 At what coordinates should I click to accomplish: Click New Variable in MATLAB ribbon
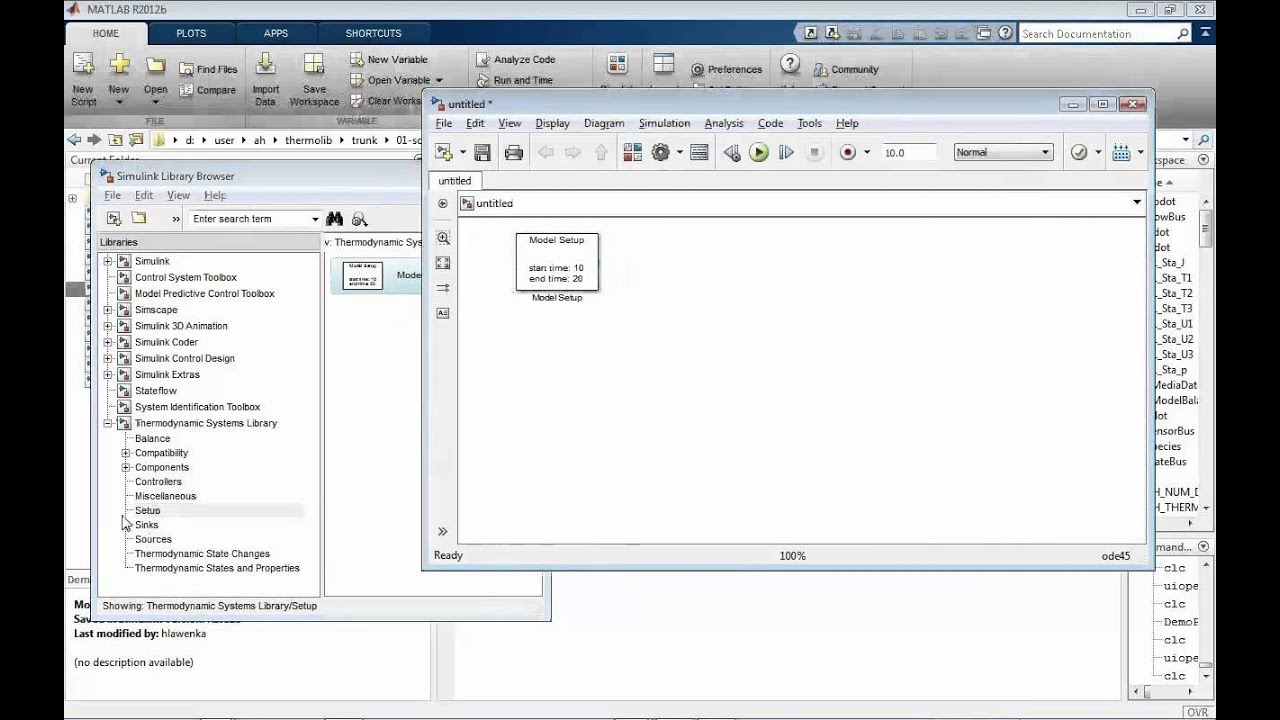[x=389, y=59]
